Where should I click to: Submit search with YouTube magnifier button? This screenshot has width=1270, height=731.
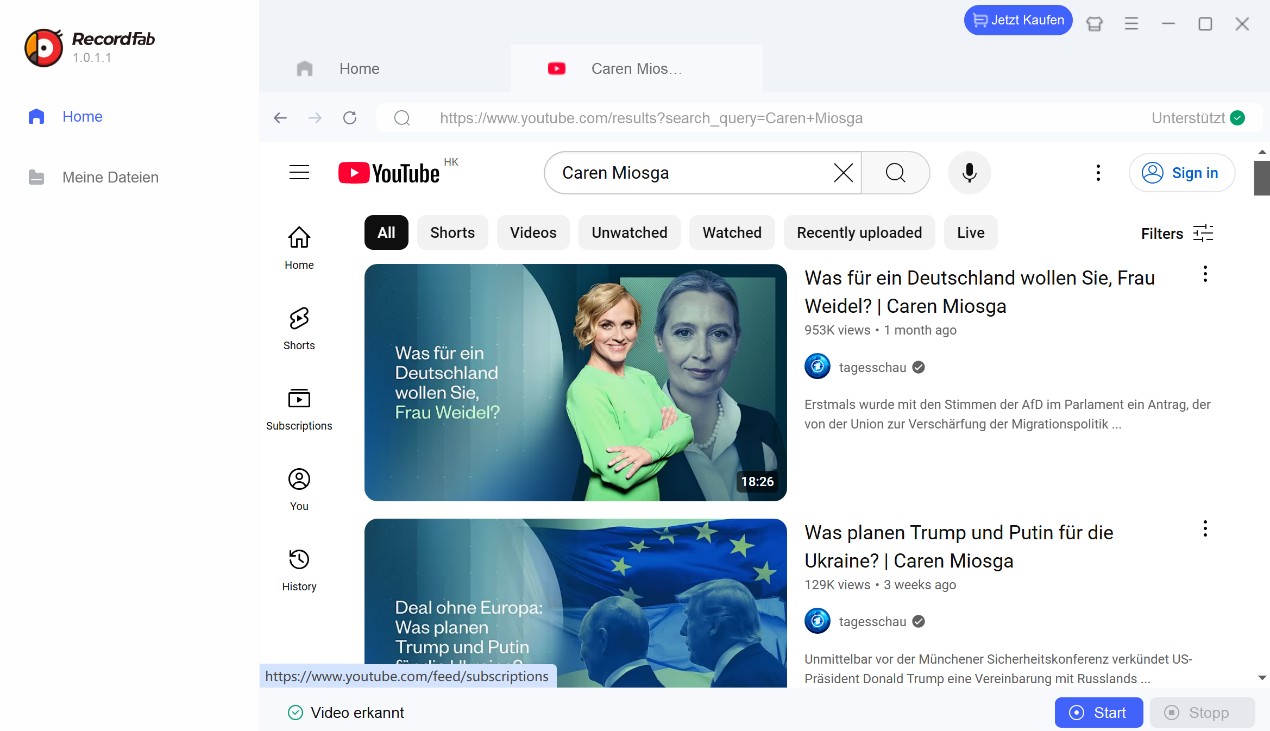click(x=895, y=173)
